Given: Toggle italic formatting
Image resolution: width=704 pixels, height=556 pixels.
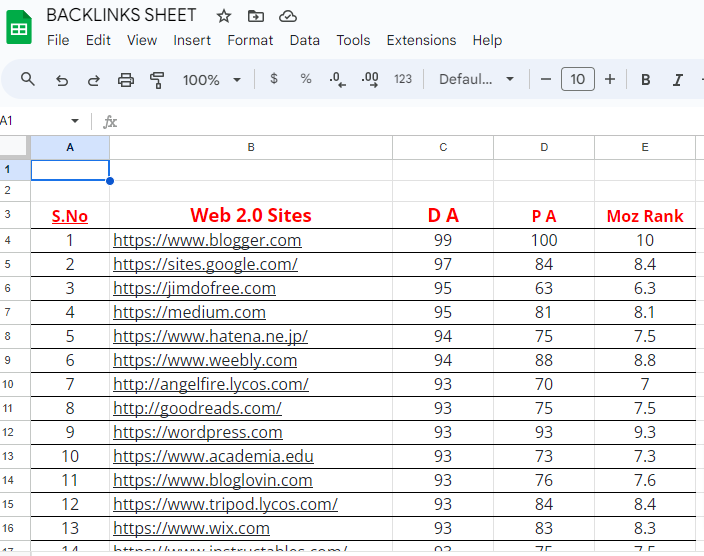Looking at the screenshot, I should pos(678,80).
